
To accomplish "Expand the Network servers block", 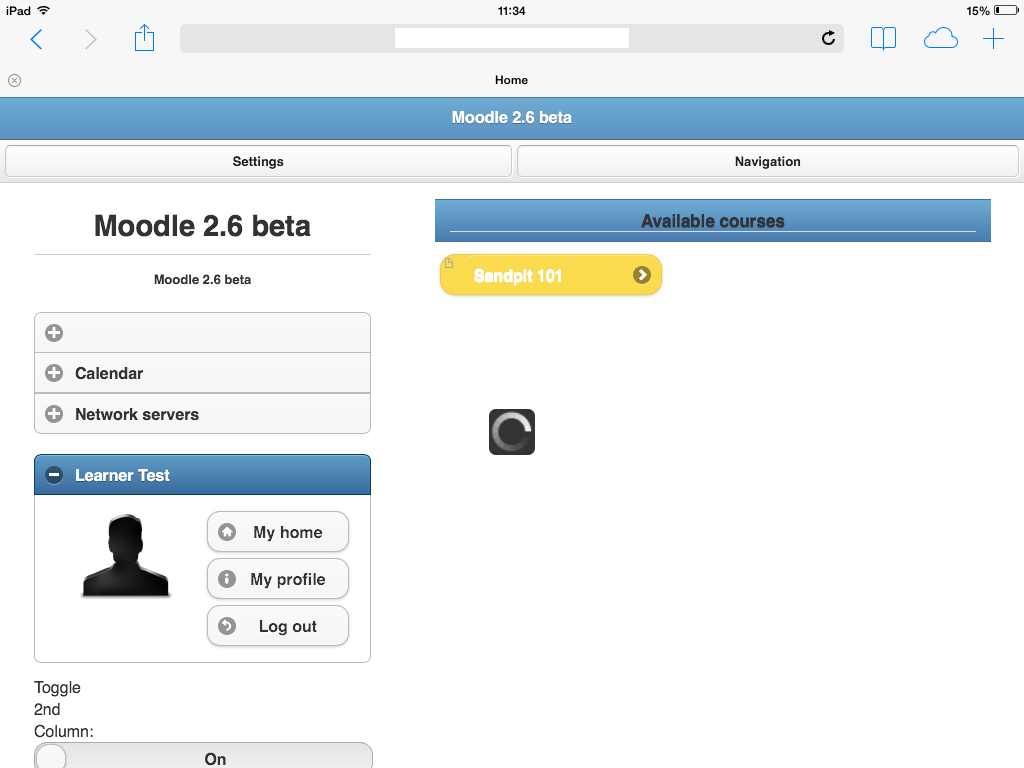I will 202,414.
